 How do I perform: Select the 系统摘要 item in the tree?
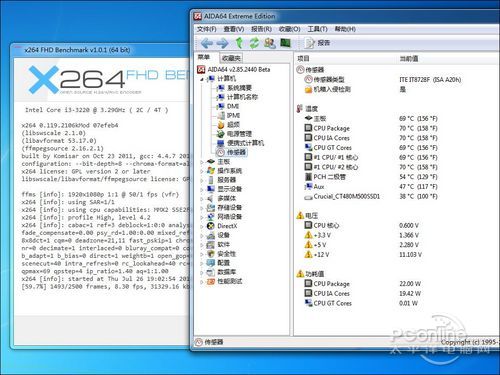point(234,88)
